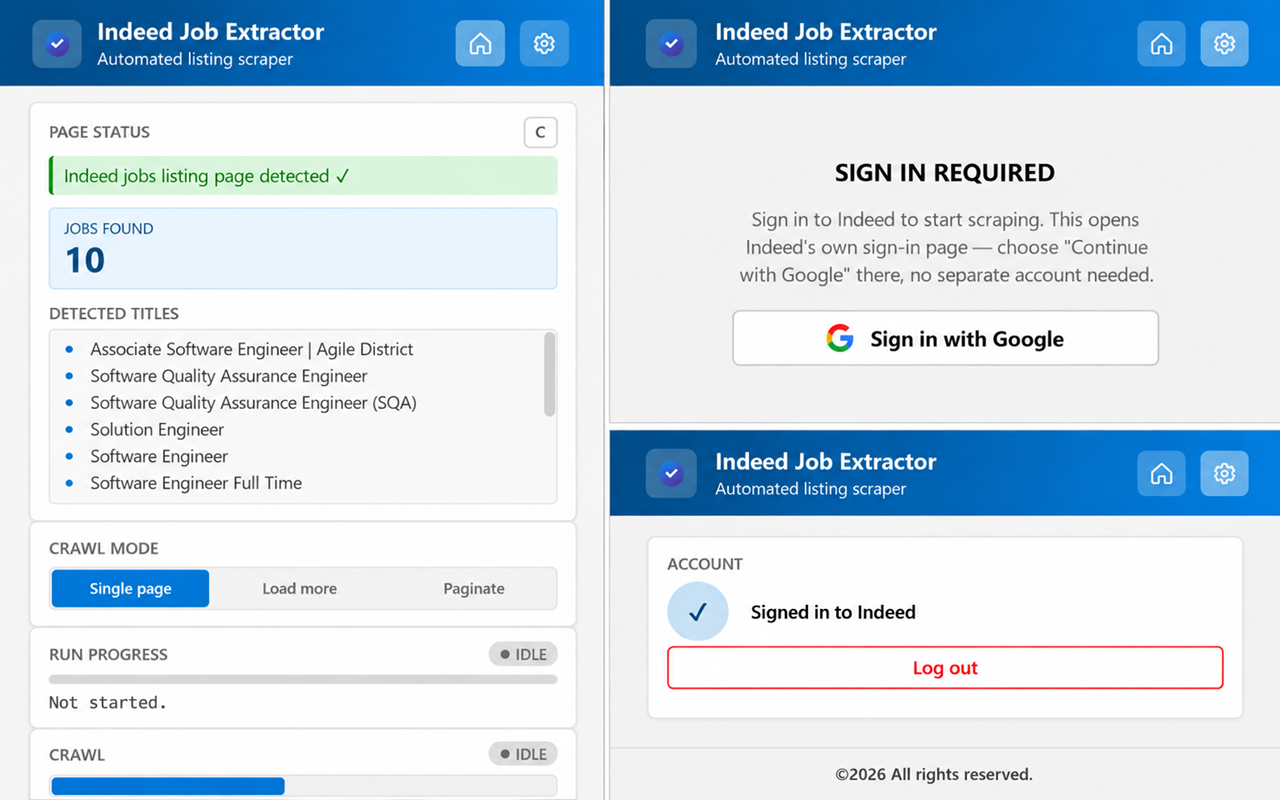
Task: Click the IDLE badge in the Crawl section
Action: point(523,754)
